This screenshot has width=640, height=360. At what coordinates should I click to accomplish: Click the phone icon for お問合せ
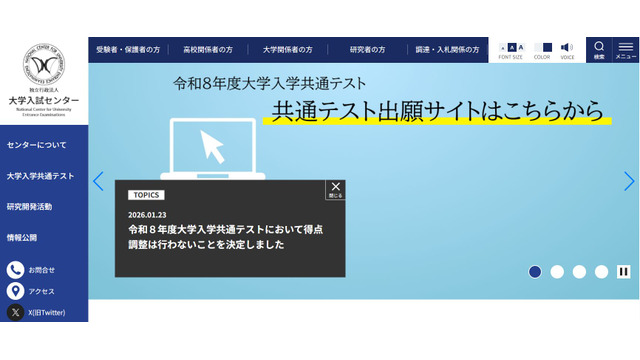16,270
